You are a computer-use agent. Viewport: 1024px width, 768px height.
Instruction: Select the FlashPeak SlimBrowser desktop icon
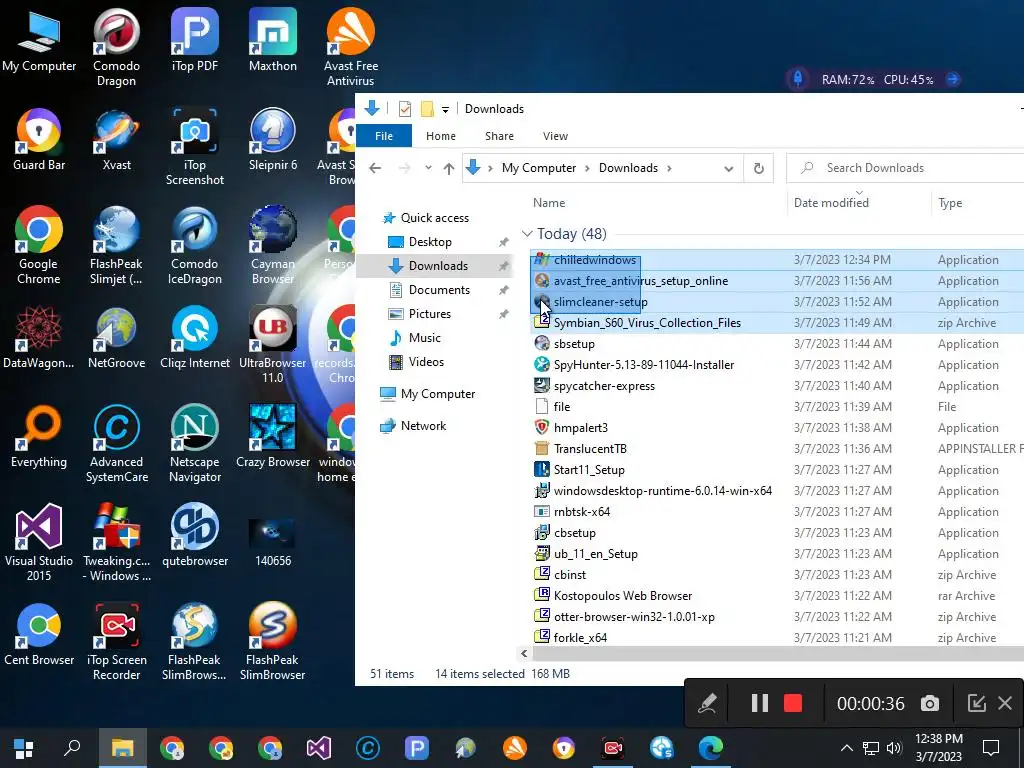[272, 641]
